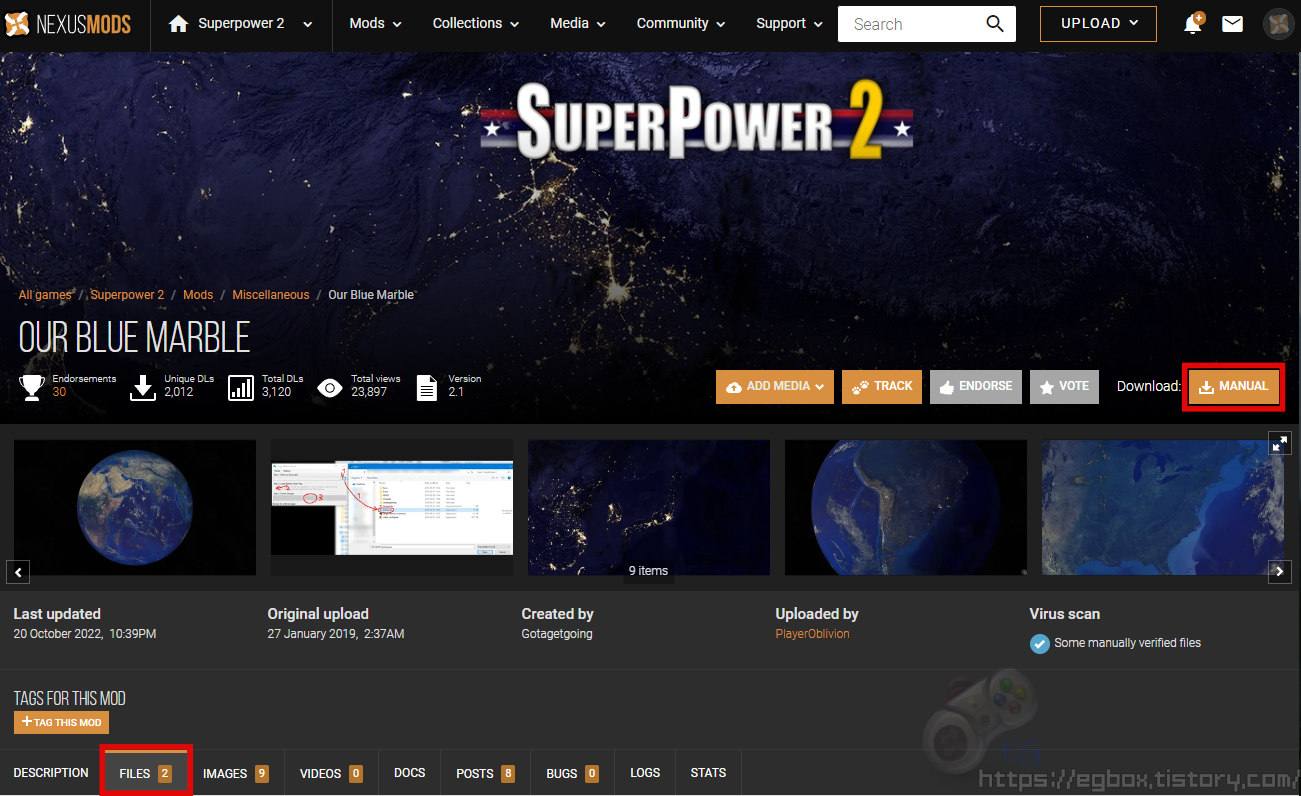Click the home icon beside Superpower 2

tap(178, 24)
